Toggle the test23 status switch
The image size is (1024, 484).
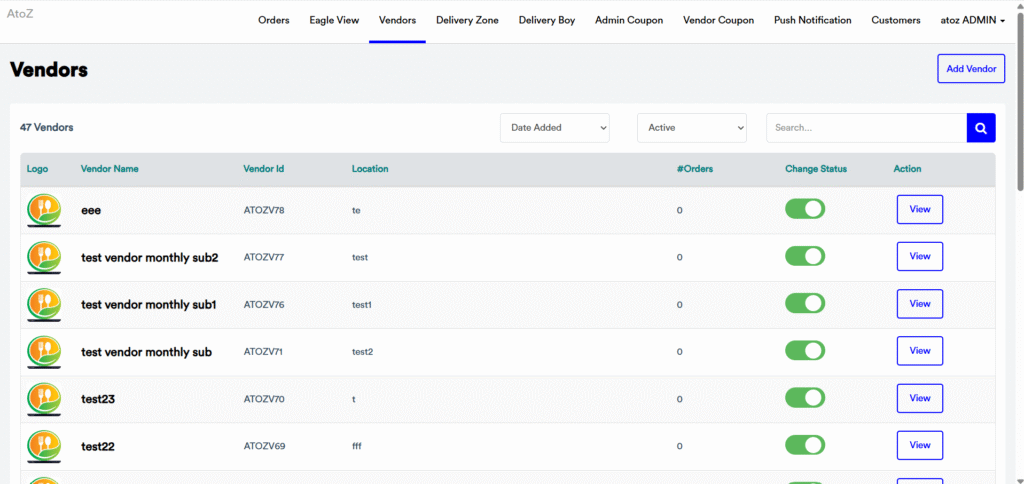coord(805,398)
